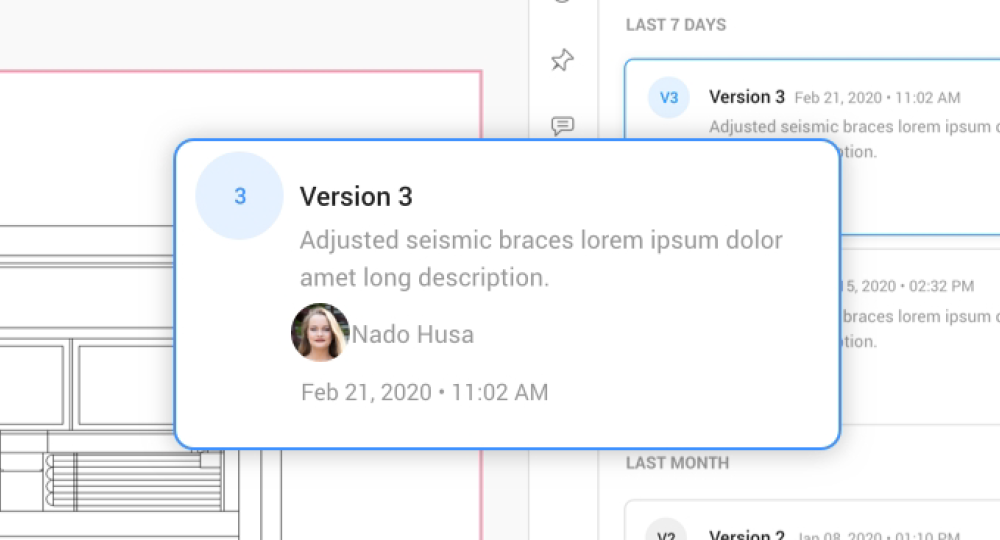Click the Version 3 title in the list
Viewport: 1000px width, 540px height.
pos(747,97)
